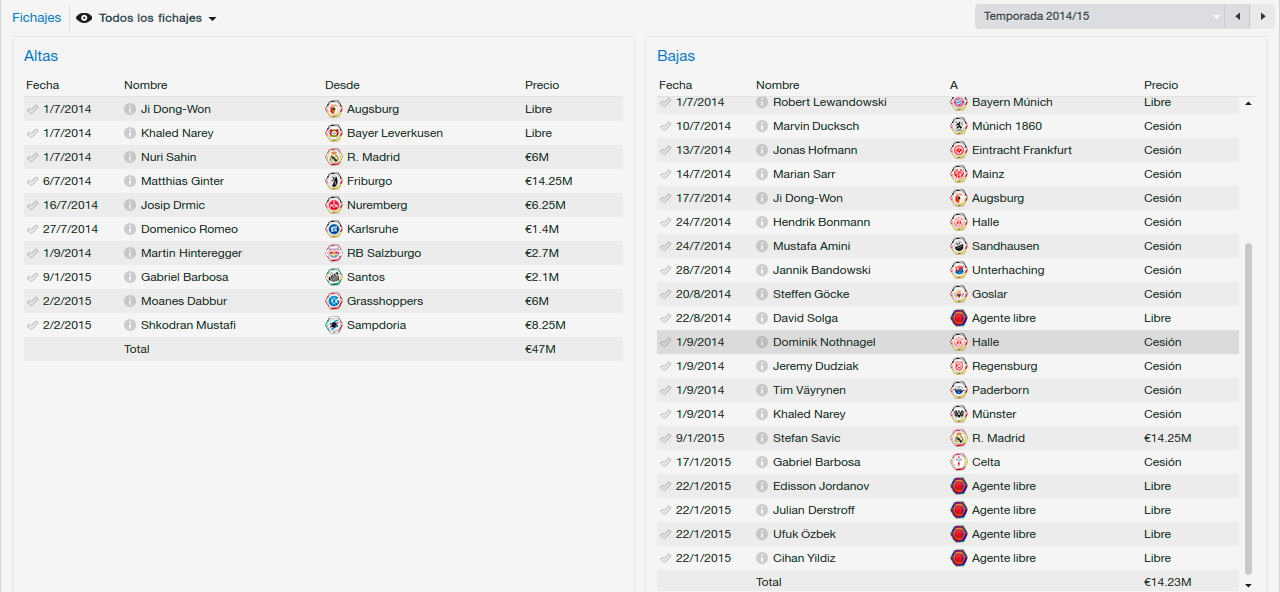1280x592 pixels.
Task: Toggle the eye icon for Todos los fichajes
Action: (84, 18)
